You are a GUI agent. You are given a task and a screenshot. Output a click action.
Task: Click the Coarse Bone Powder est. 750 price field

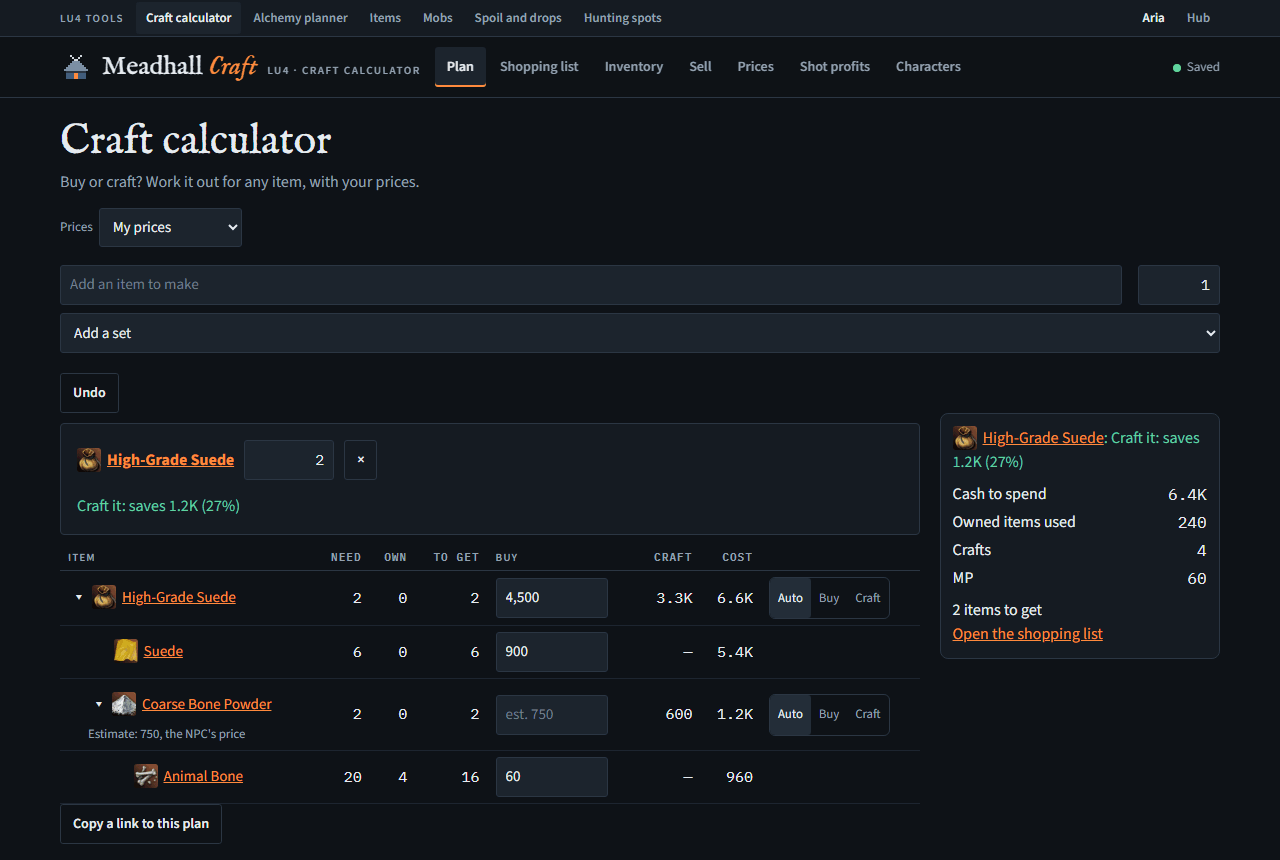click(552, 715)
